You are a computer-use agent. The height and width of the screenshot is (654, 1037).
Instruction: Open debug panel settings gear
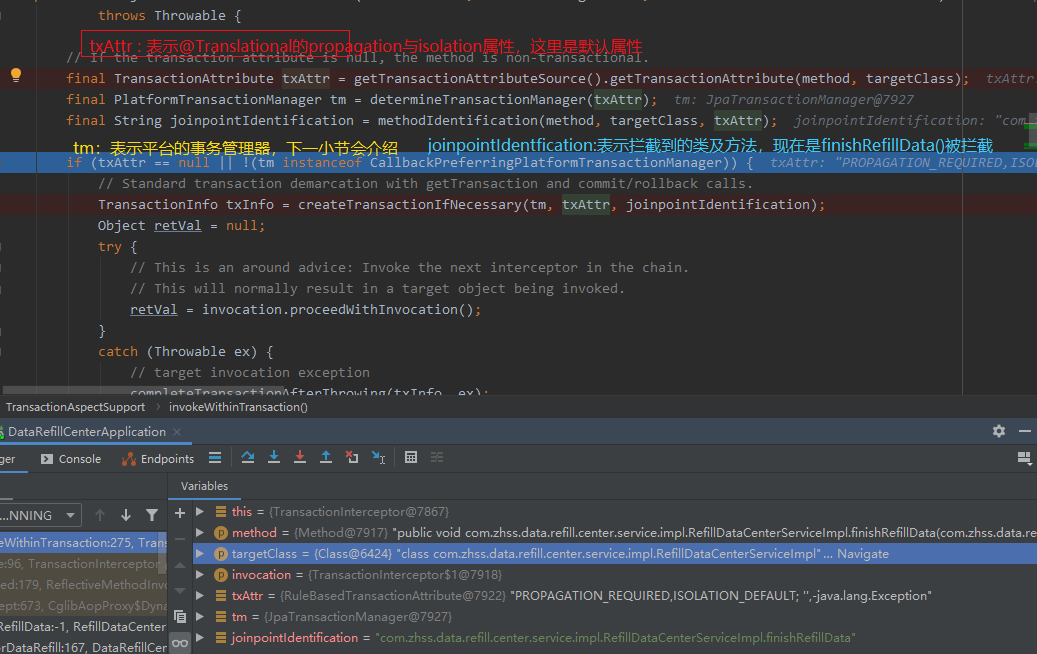(x=998, y=431)
